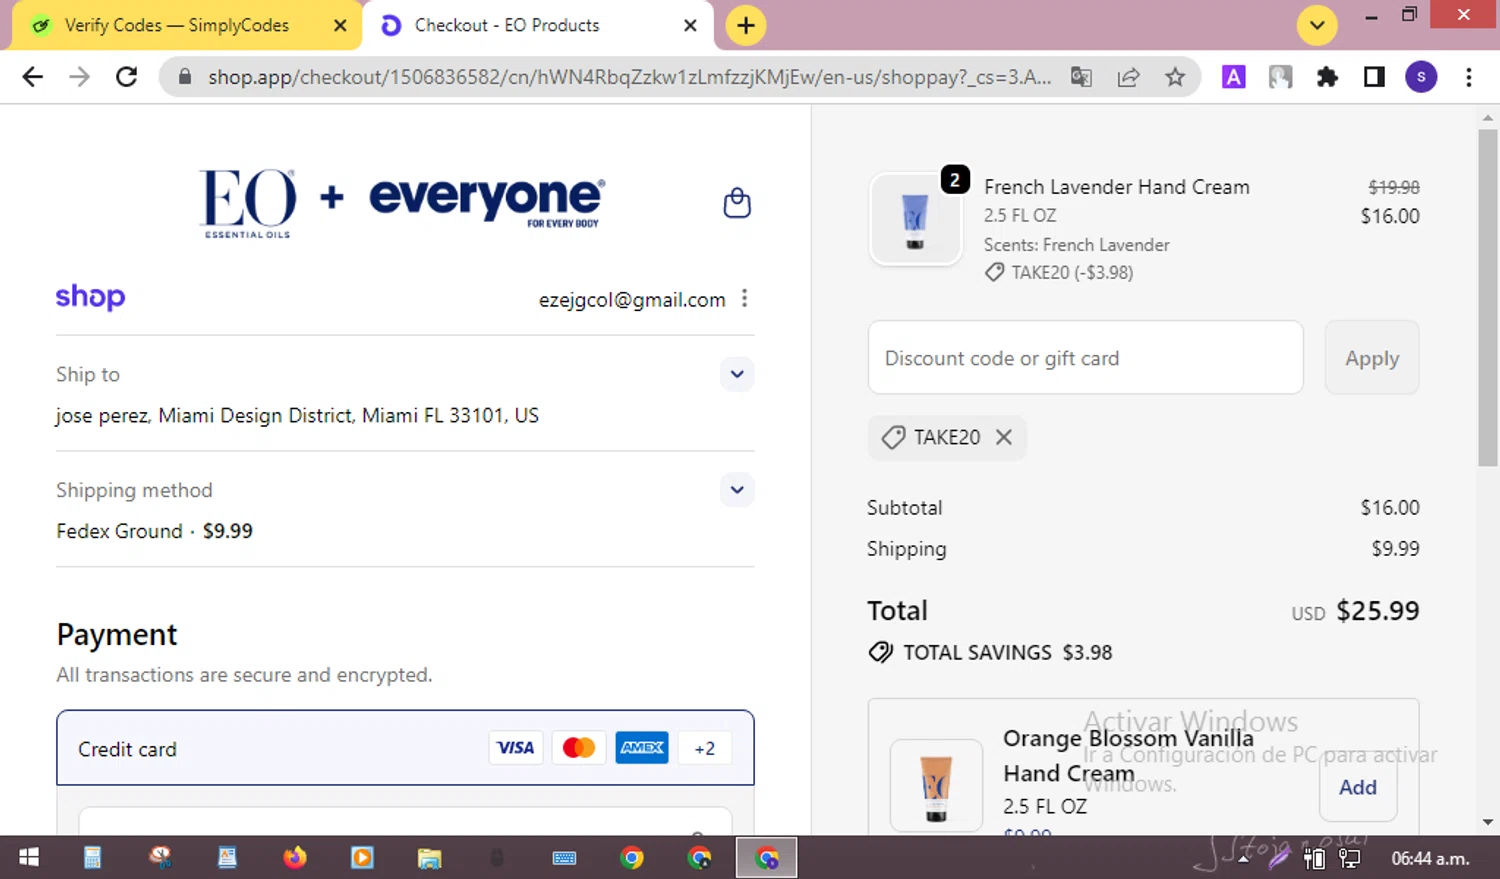1500x879 pixels.
Task: Translate this page icon
Action: [x=1081, y=77]
